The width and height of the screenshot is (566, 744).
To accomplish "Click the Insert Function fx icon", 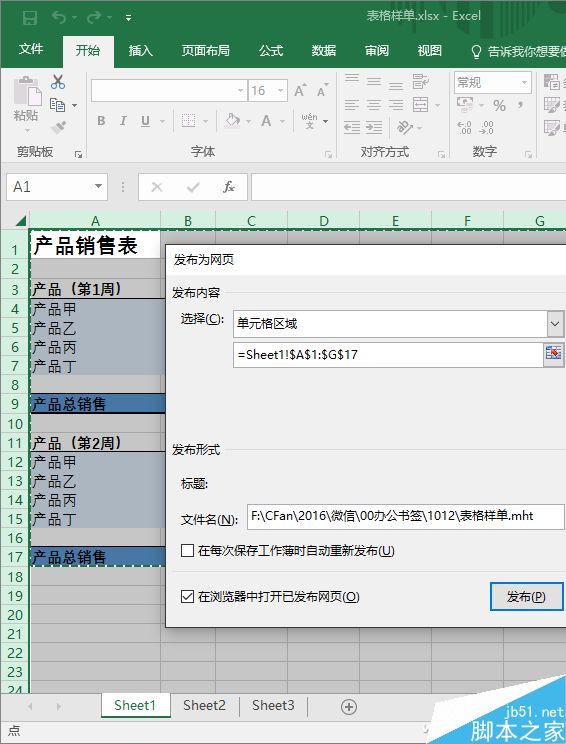I will 229,187.
